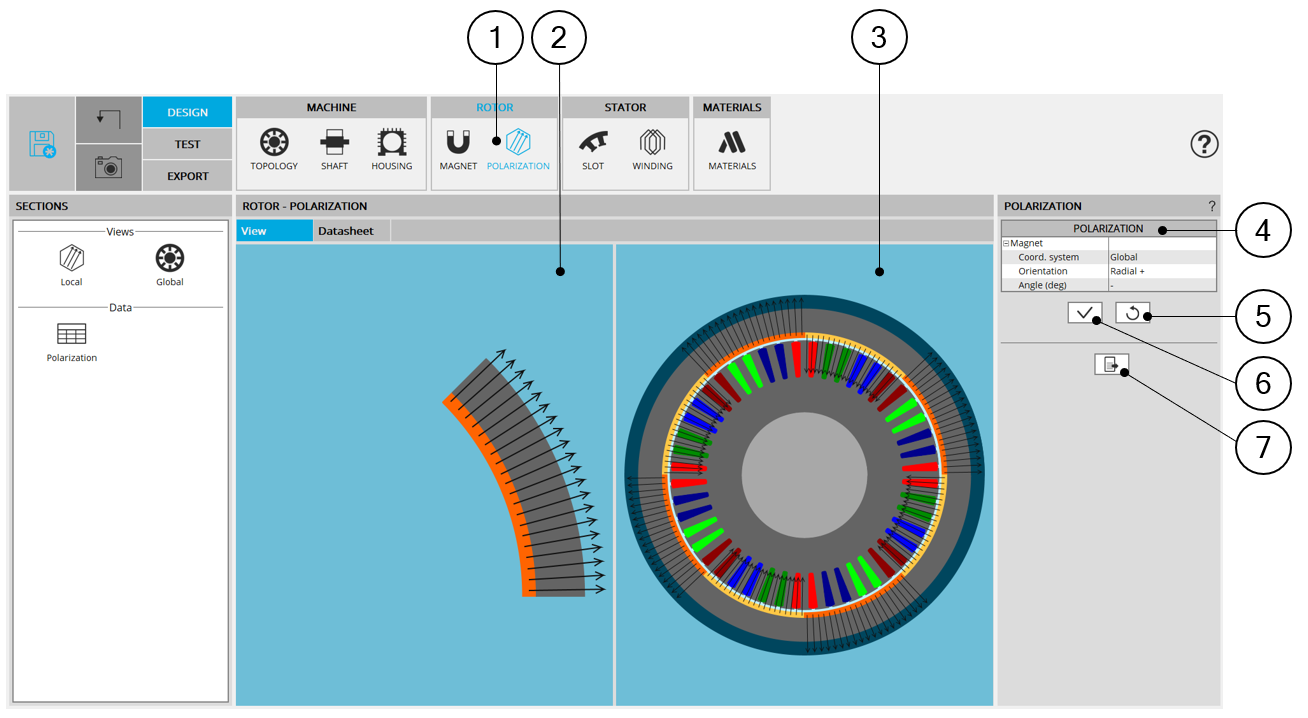Open the Winding design icon
Image resolution: width=1308 pixels, height=718 pixels.
tap(652, 143)
